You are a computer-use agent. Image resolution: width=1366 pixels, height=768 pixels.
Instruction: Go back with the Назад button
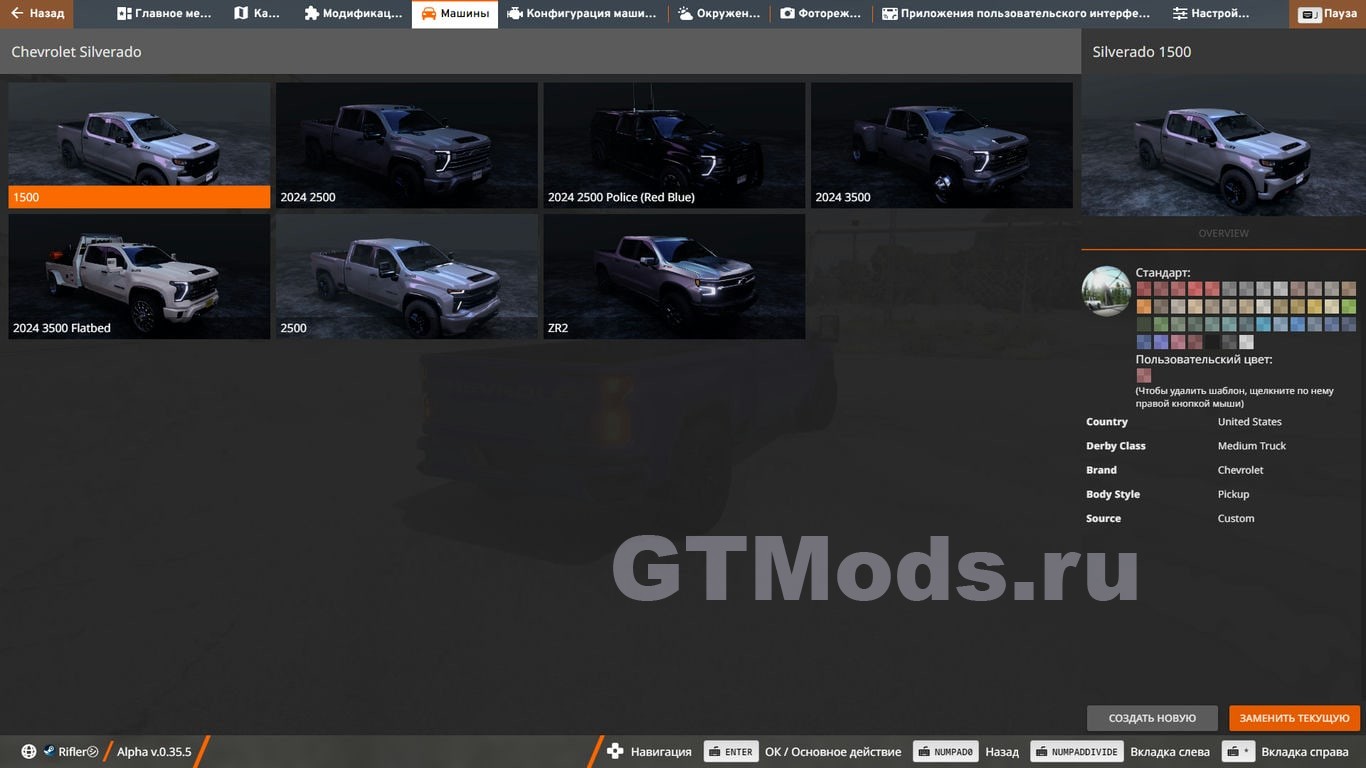(37, 14)
